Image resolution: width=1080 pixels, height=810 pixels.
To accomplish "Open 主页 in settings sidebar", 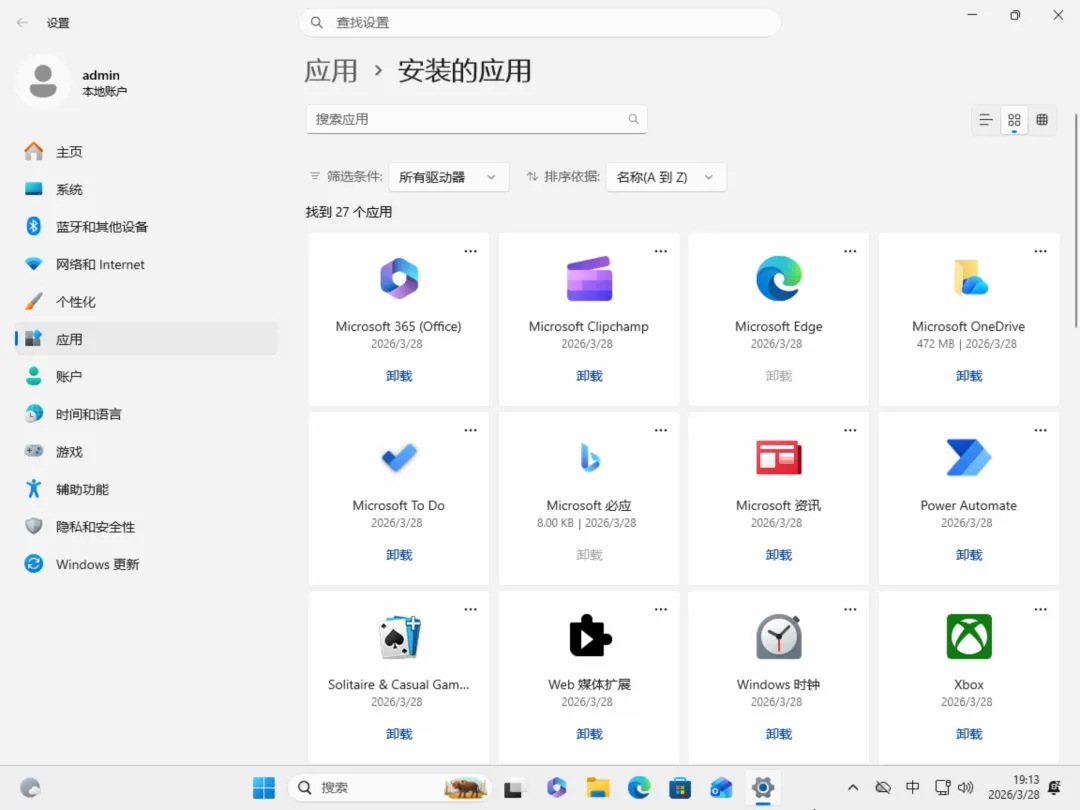I will pos(146,152).
